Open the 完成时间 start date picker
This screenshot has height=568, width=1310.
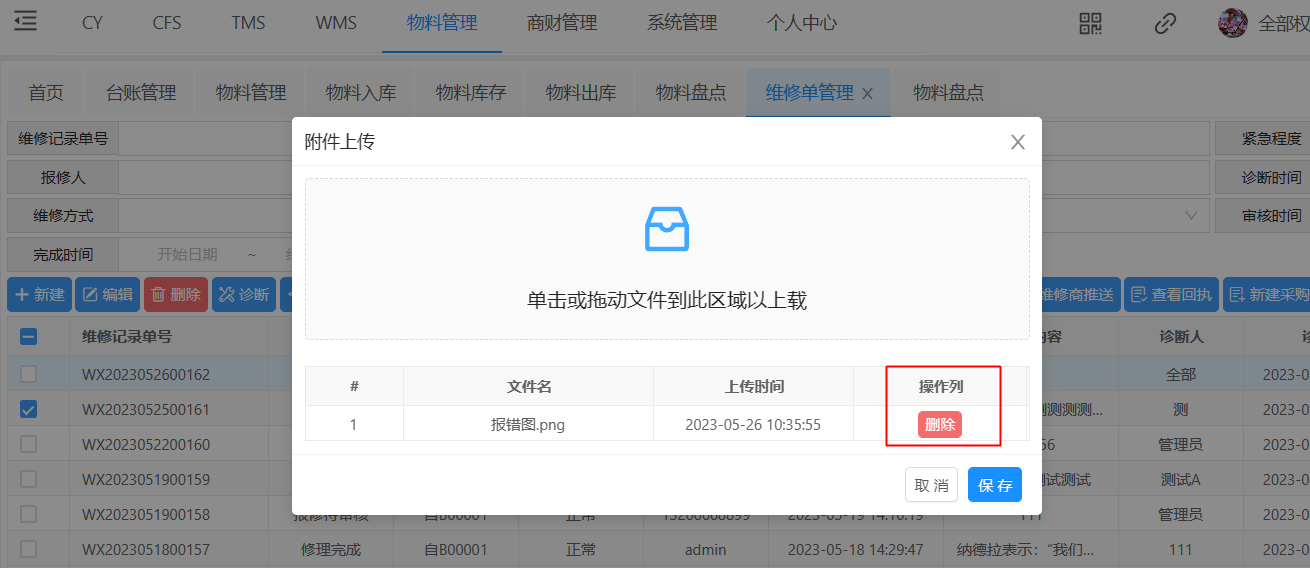(187, 254)
